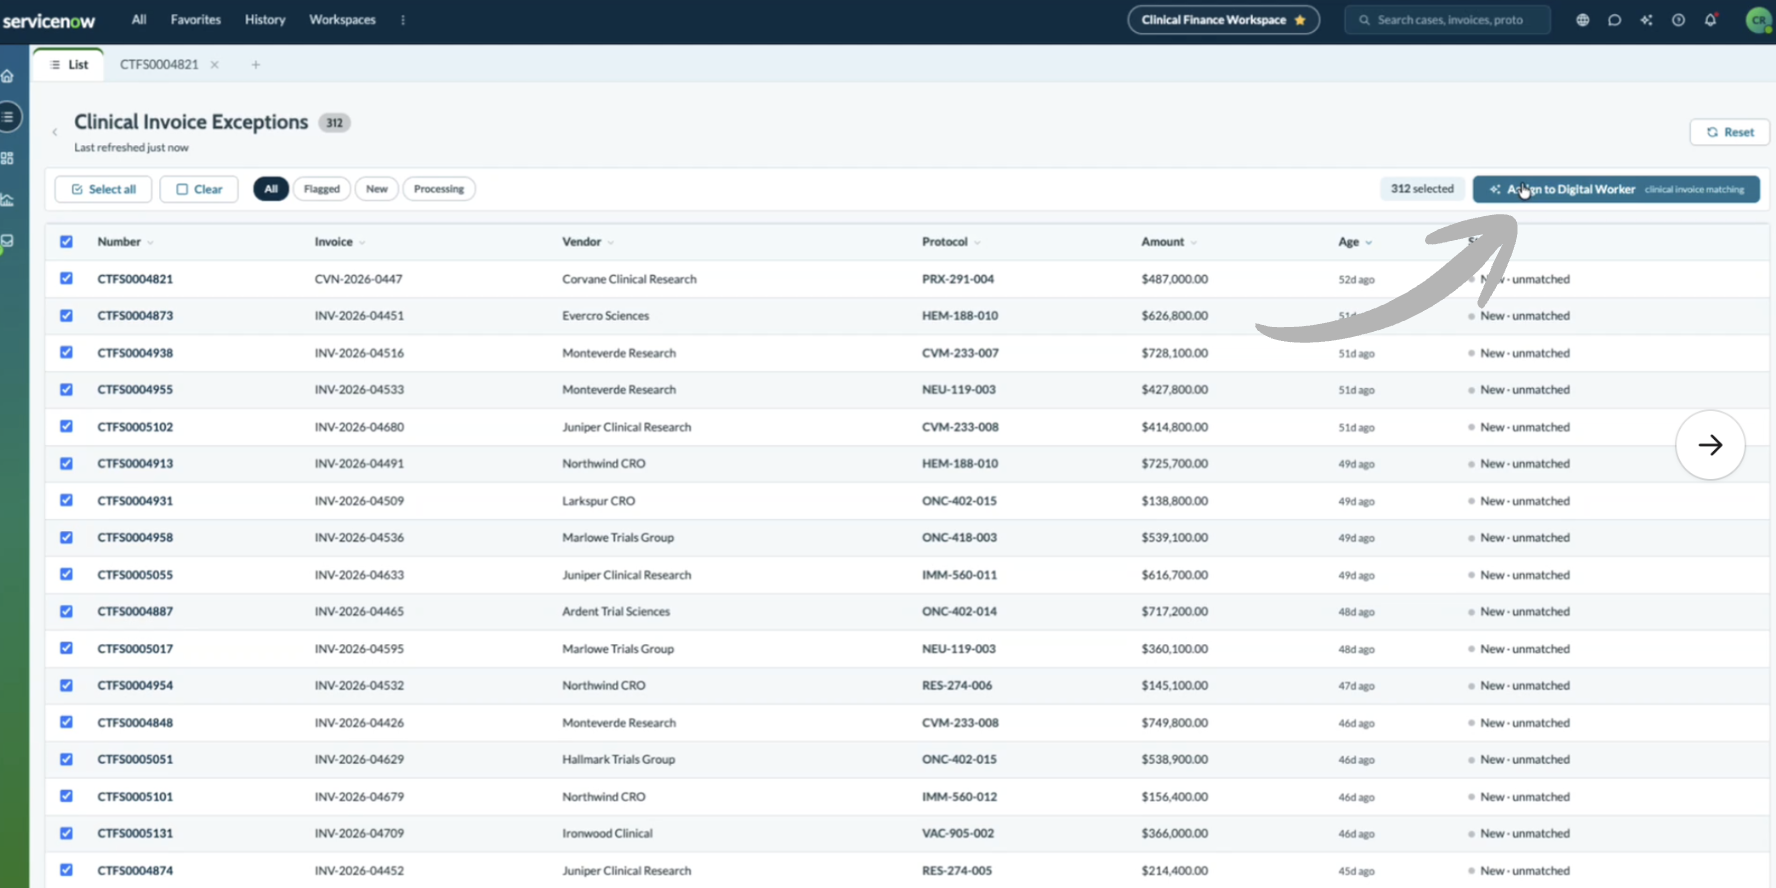Click the Select all button
Screen dimensions: 1776x888
coord(103,189)
